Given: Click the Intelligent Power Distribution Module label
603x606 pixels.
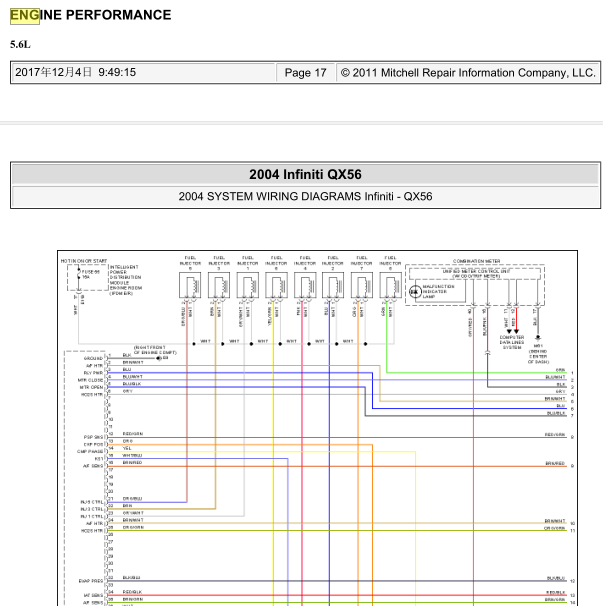Looking at the screenshot, I should [x=126, y=280].
